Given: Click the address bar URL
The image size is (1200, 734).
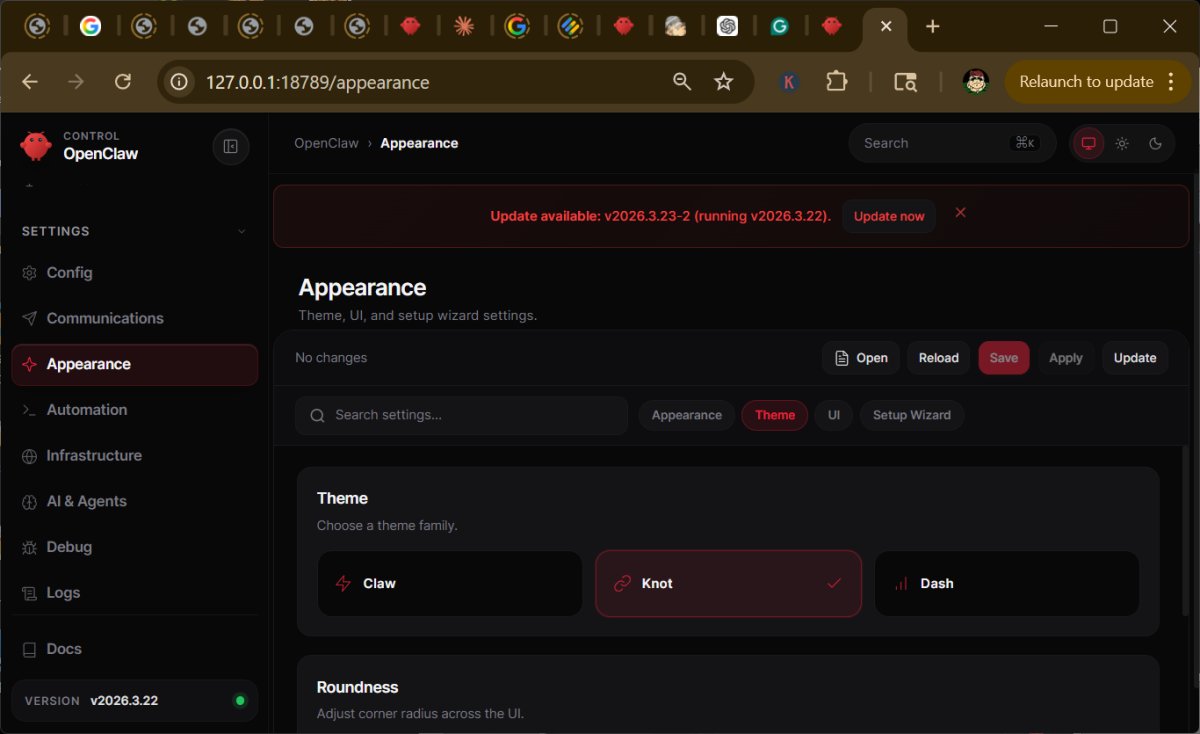Looking at the screenshot, I should [318, 82].
